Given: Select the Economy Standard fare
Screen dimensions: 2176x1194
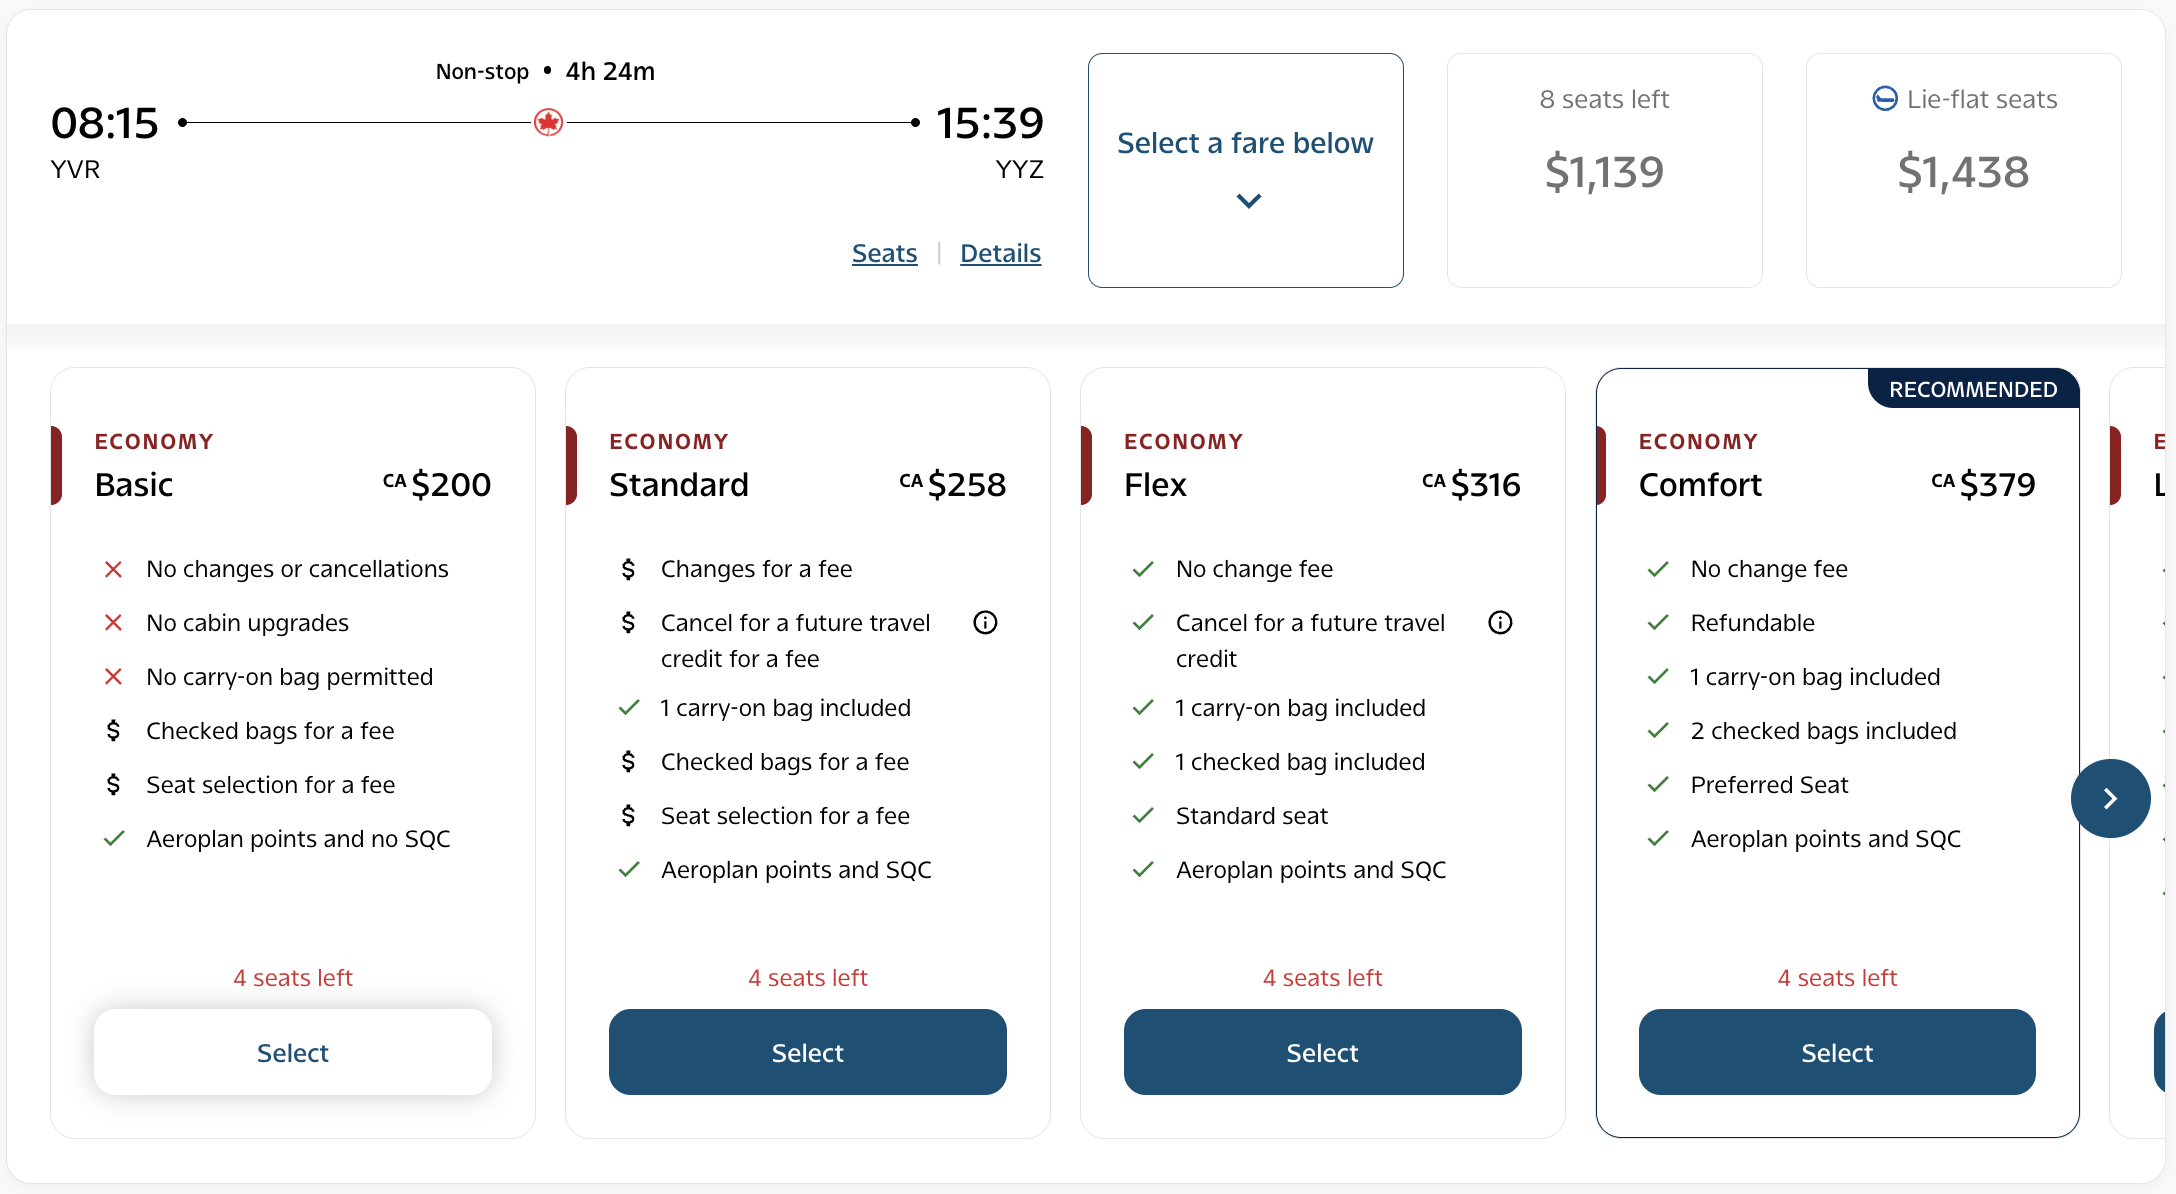Looking at the screenshot, I should click(x=807, y=1052).
